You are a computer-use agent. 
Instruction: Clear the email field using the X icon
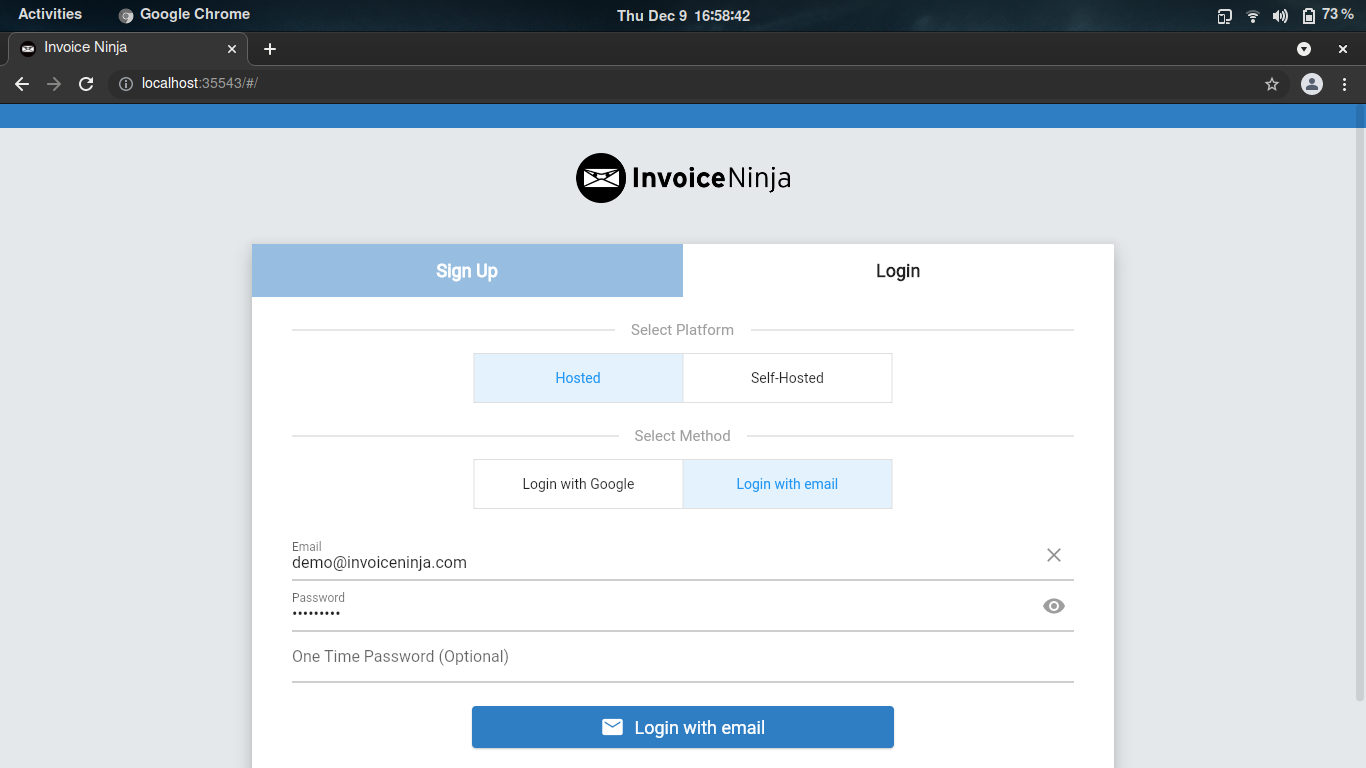click(1053, 555)
